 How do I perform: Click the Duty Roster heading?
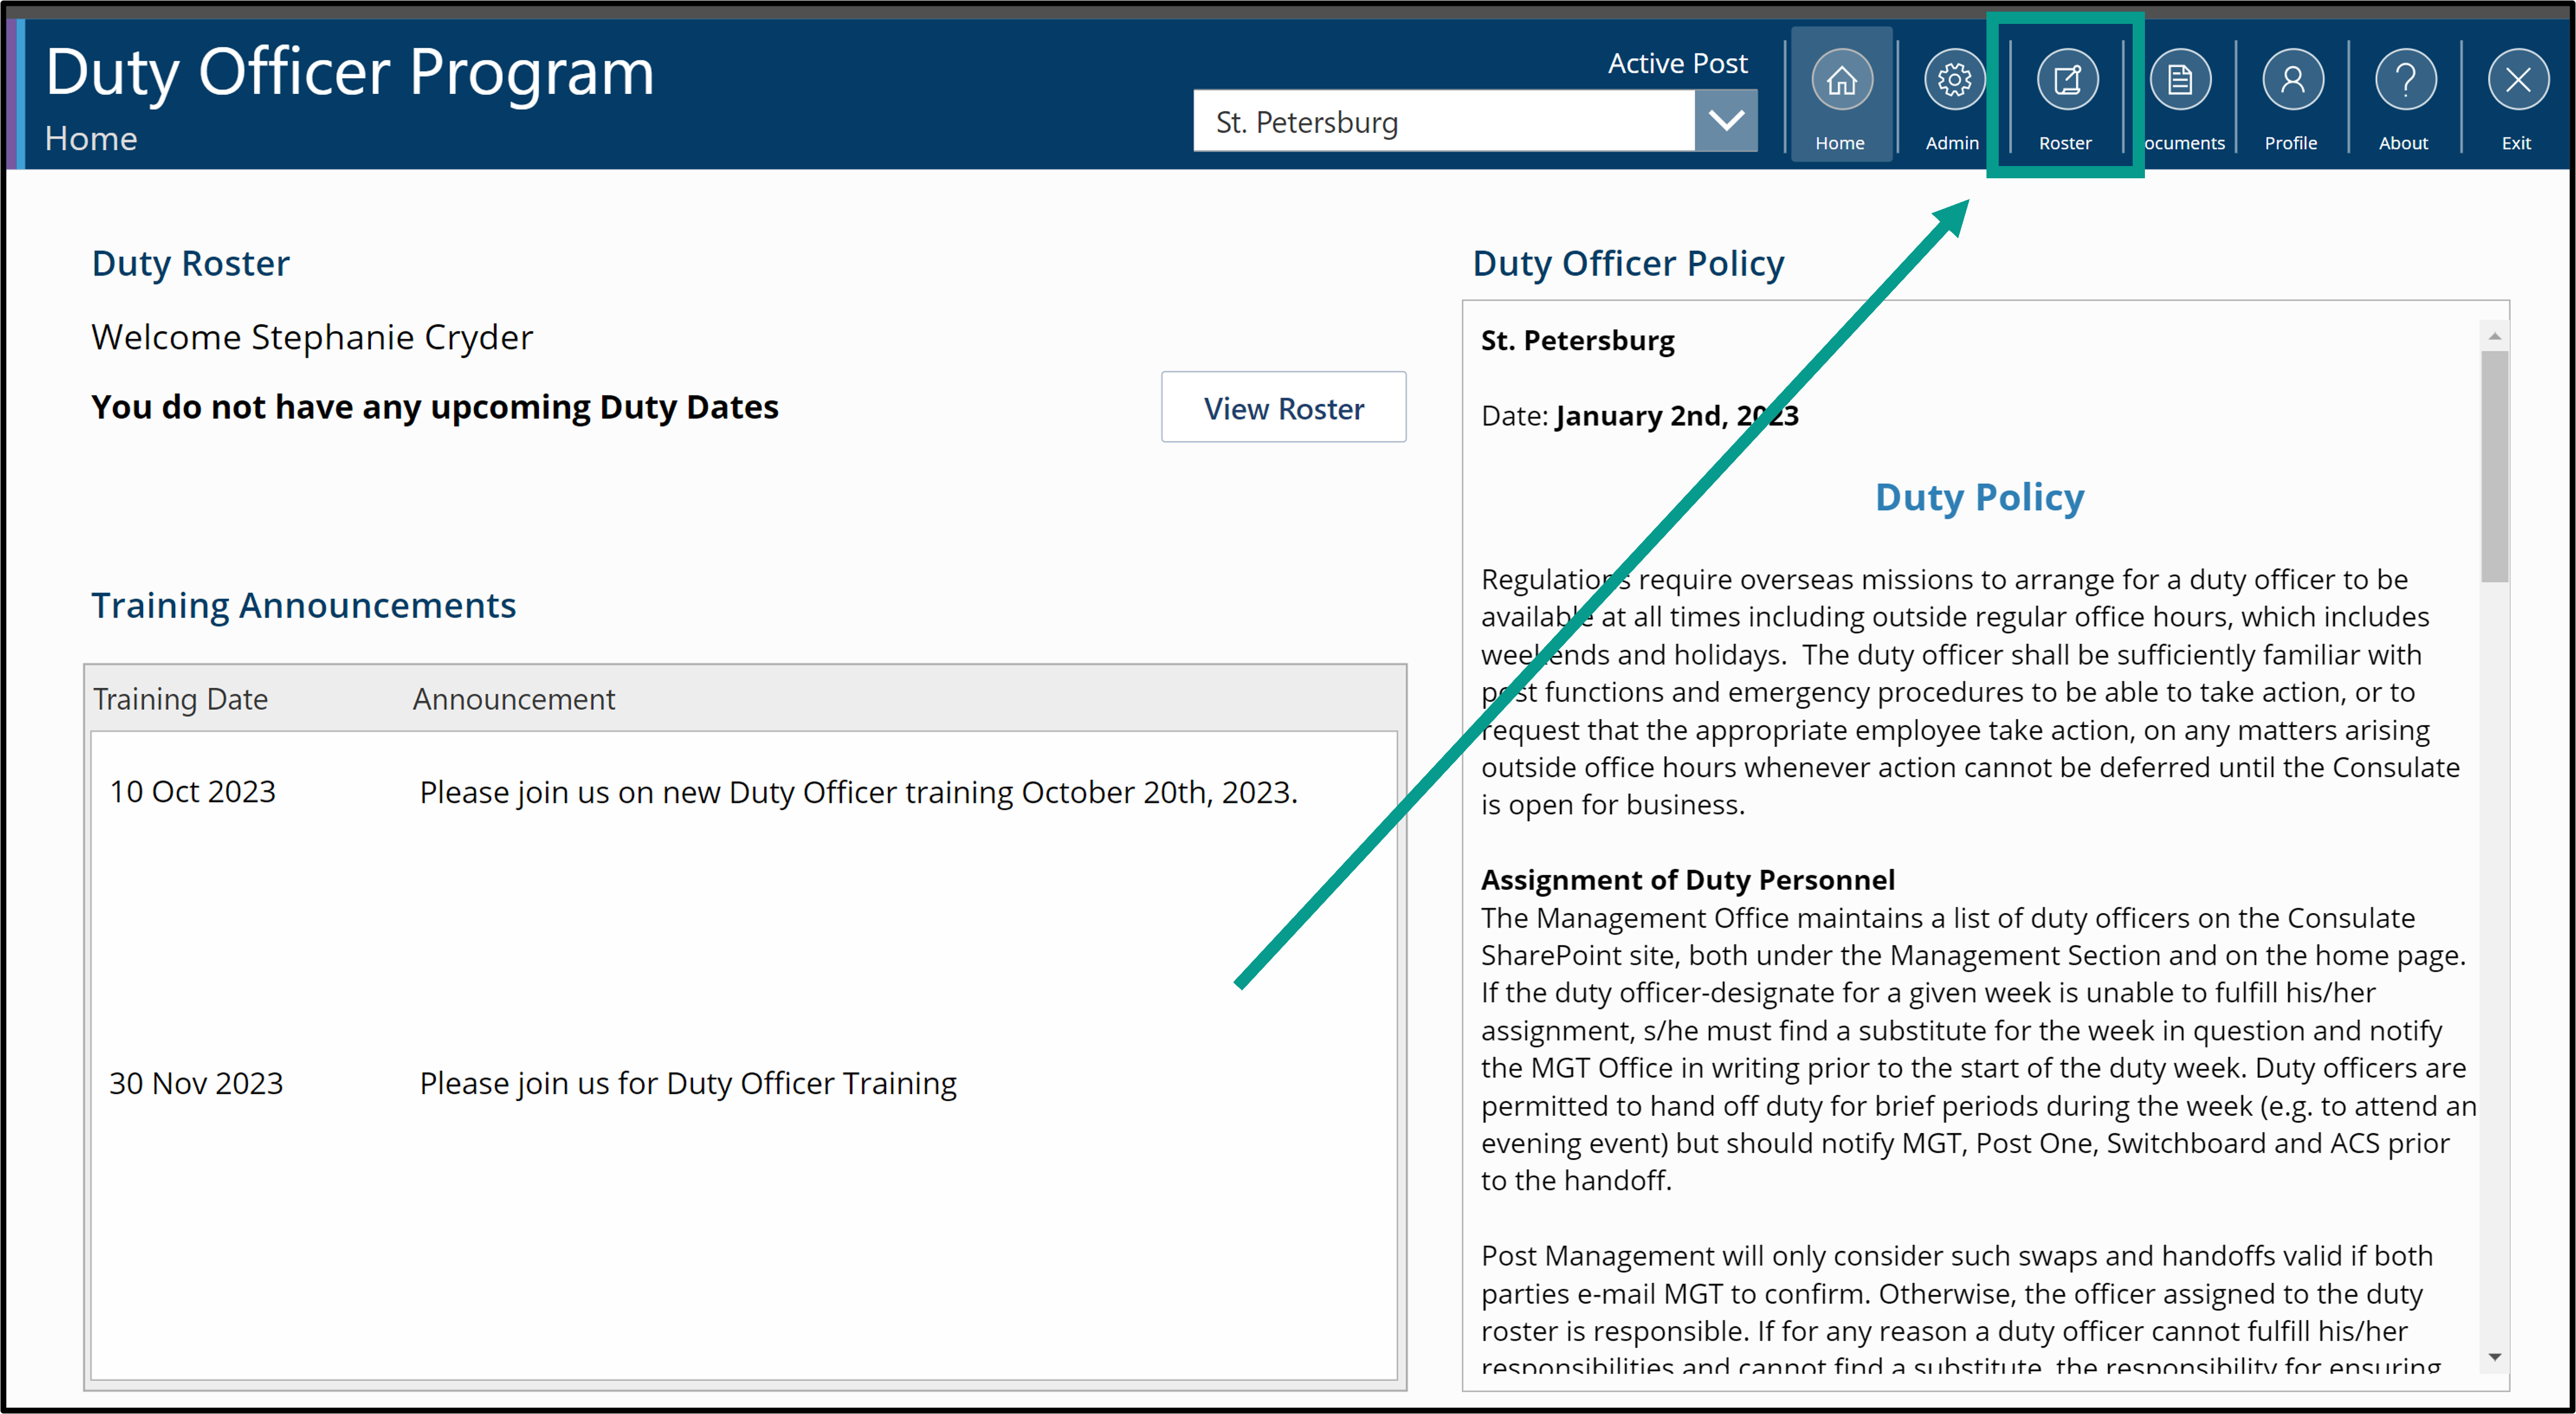[x=191, y=263]
